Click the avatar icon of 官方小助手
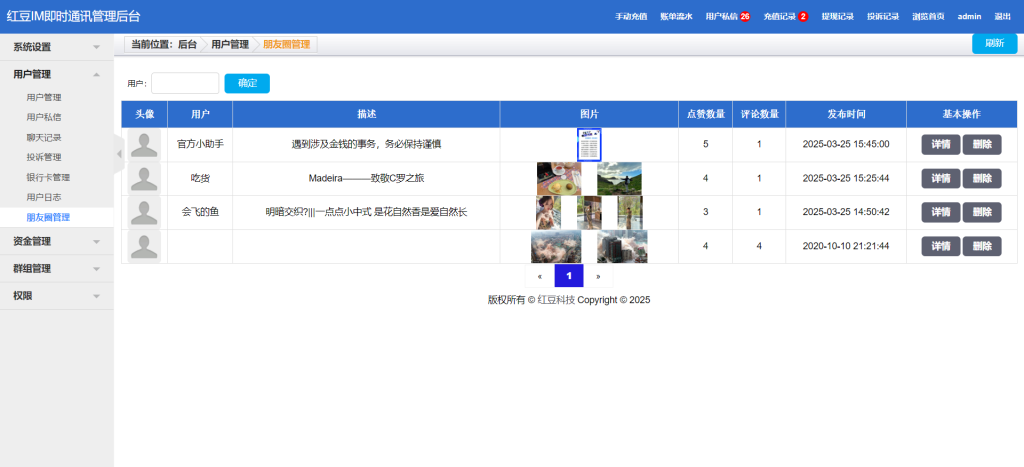This screenshot has height=467, width=1024. [x=144, y=144]
